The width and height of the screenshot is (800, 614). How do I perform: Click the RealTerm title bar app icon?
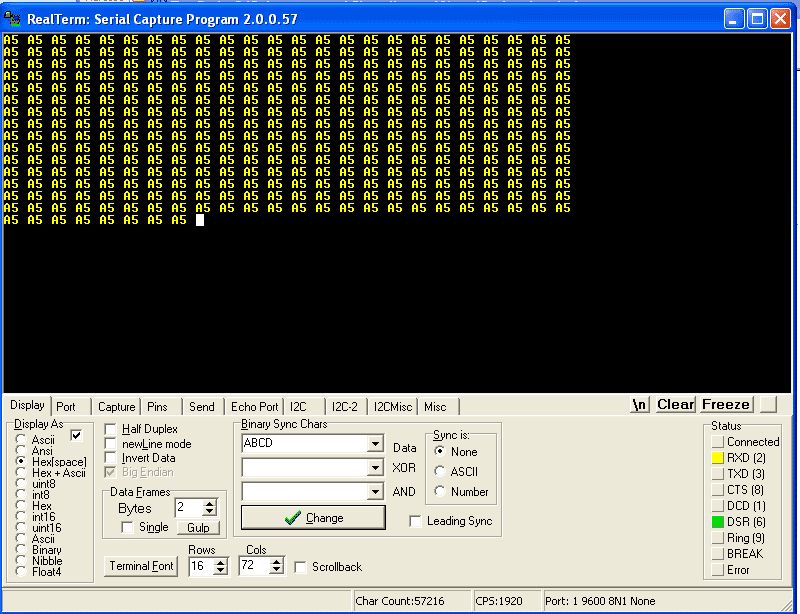tap(13, 17)
